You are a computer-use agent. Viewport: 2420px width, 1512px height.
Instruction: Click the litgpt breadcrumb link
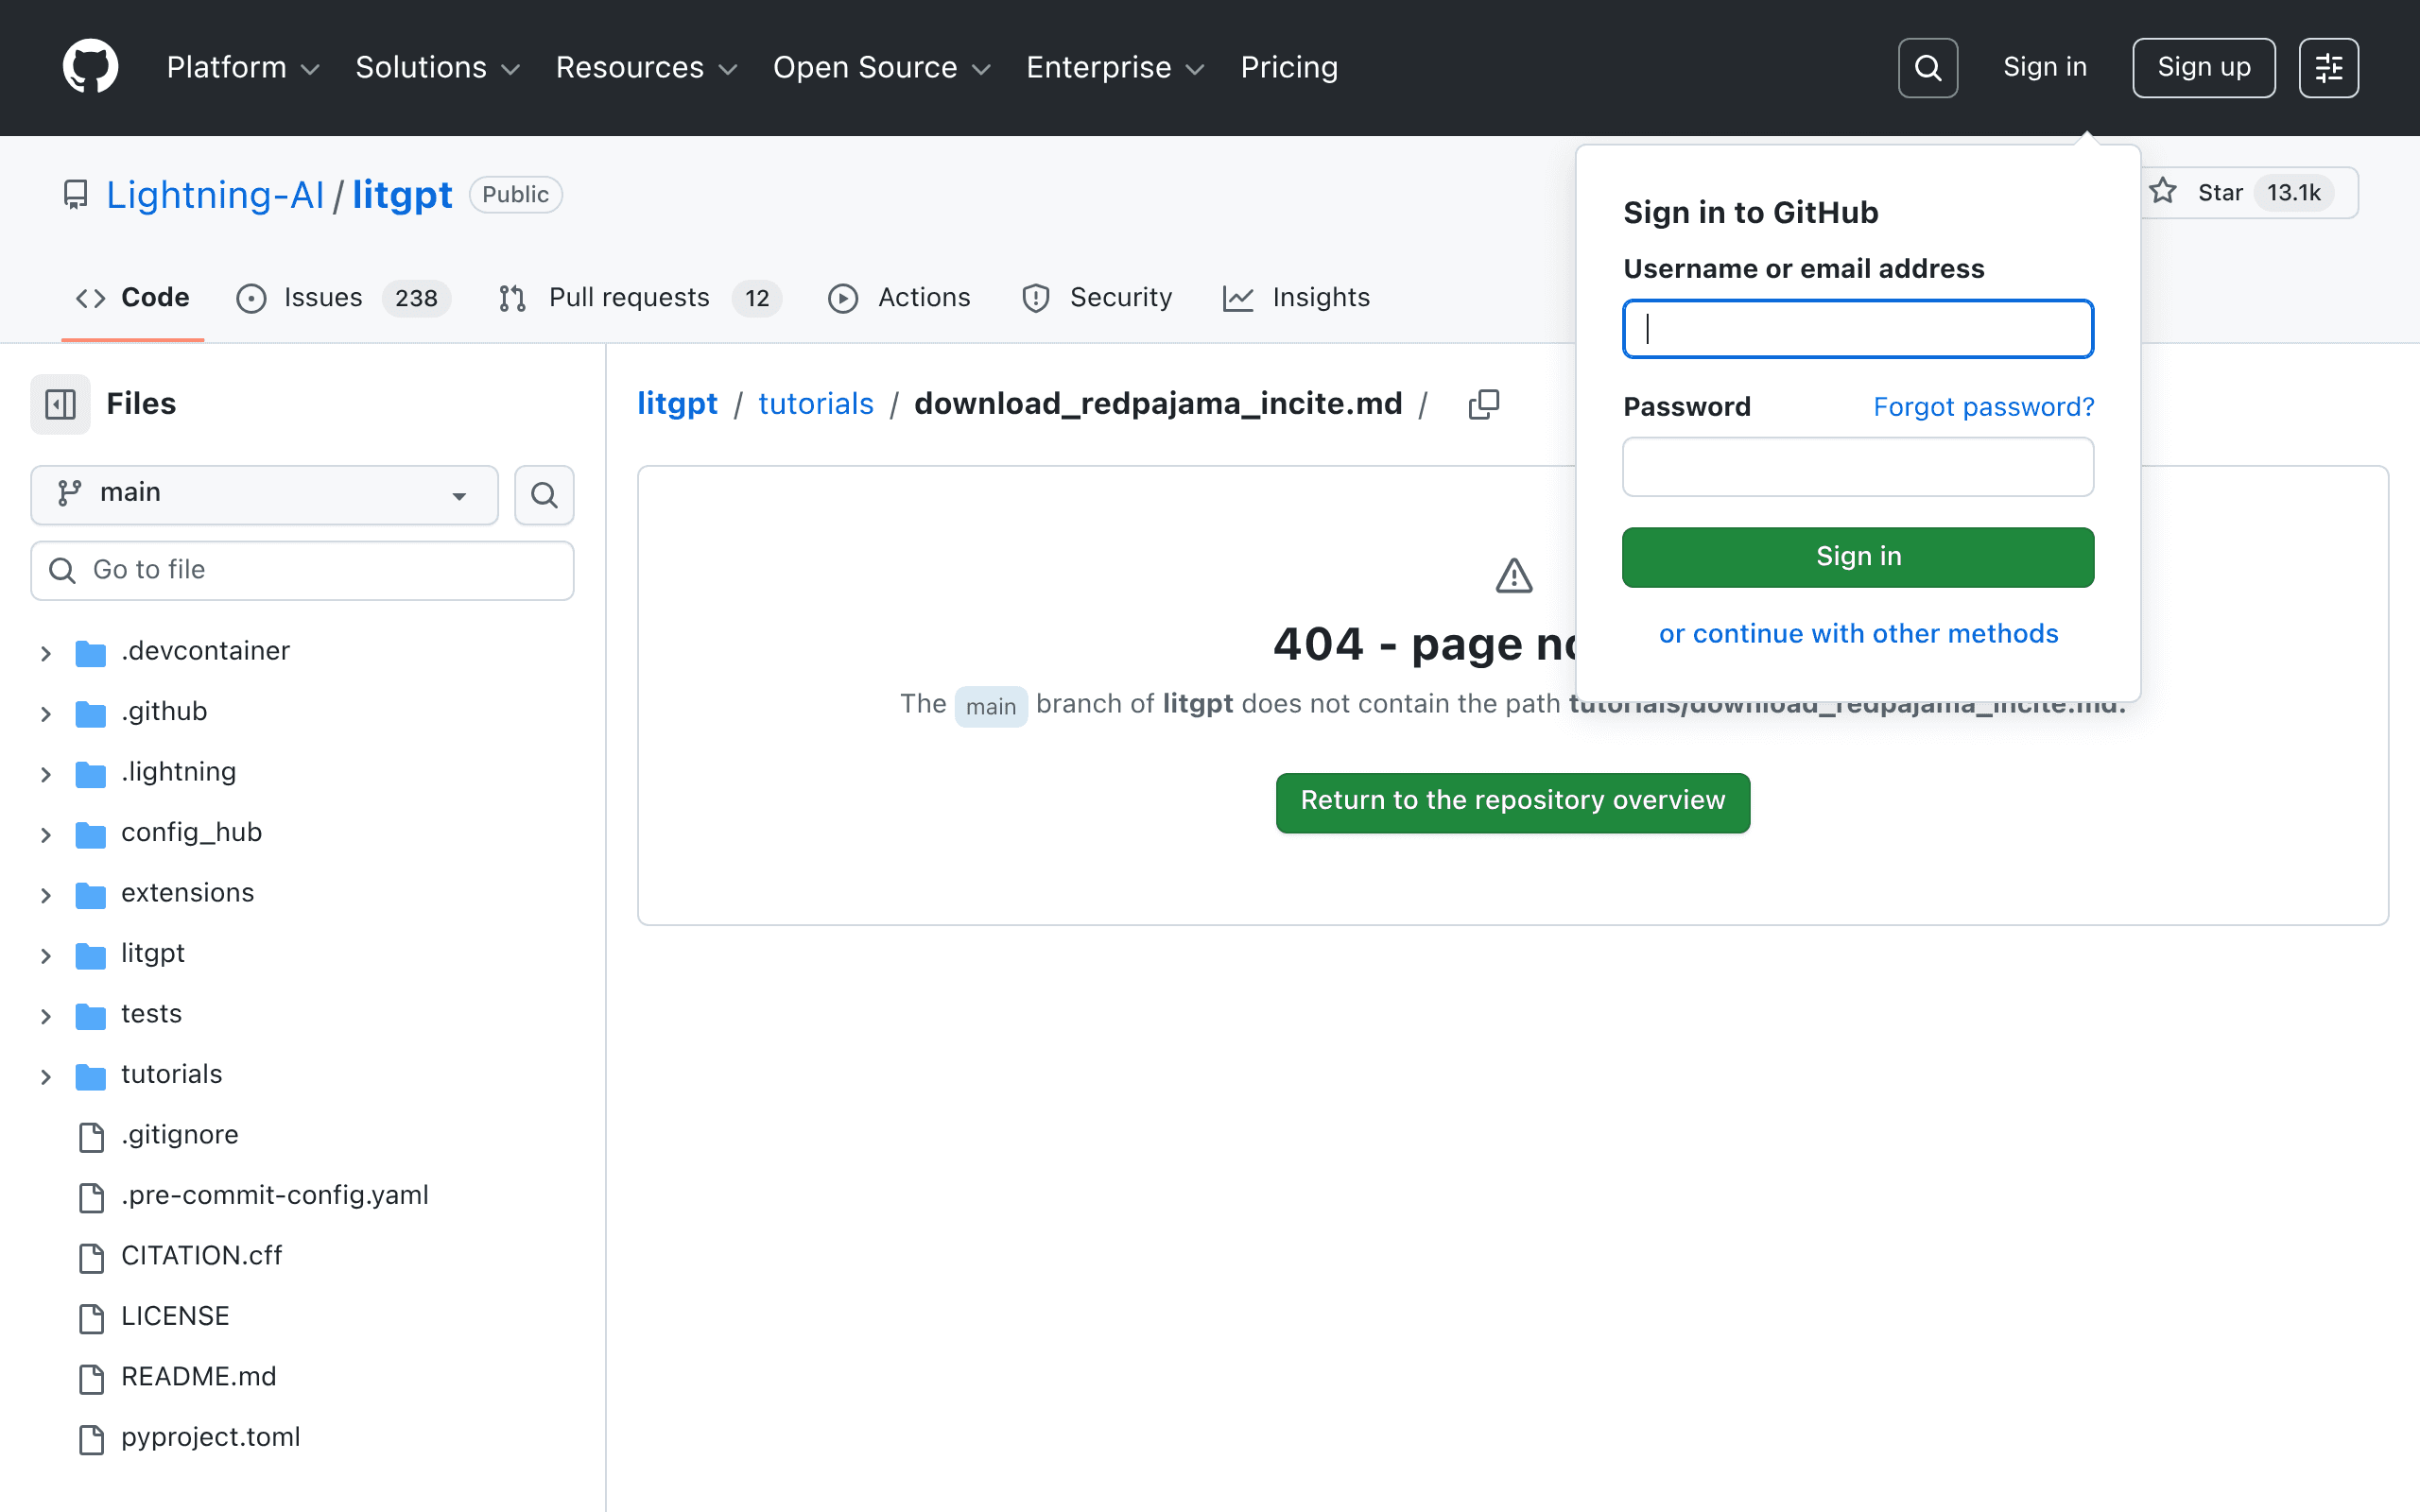677,404
